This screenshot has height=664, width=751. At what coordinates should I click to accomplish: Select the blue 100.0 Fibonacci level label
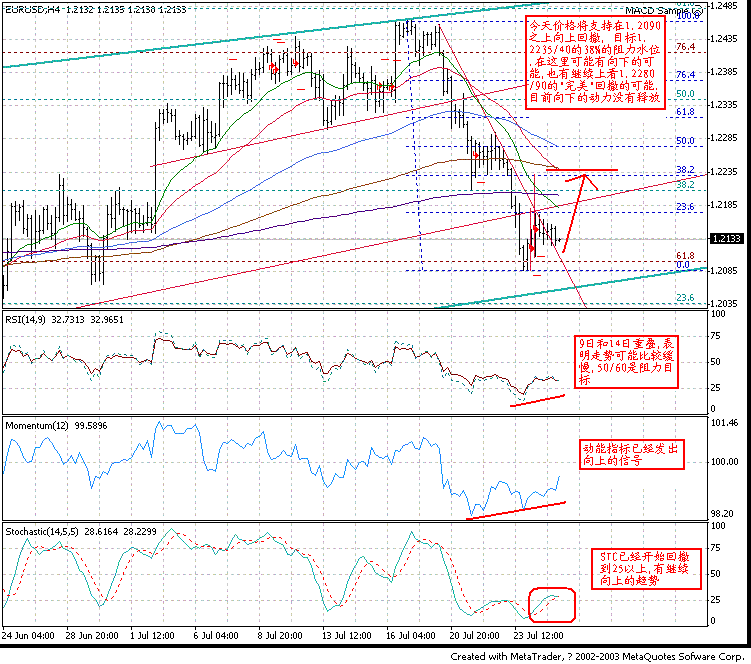click(688, 16)
